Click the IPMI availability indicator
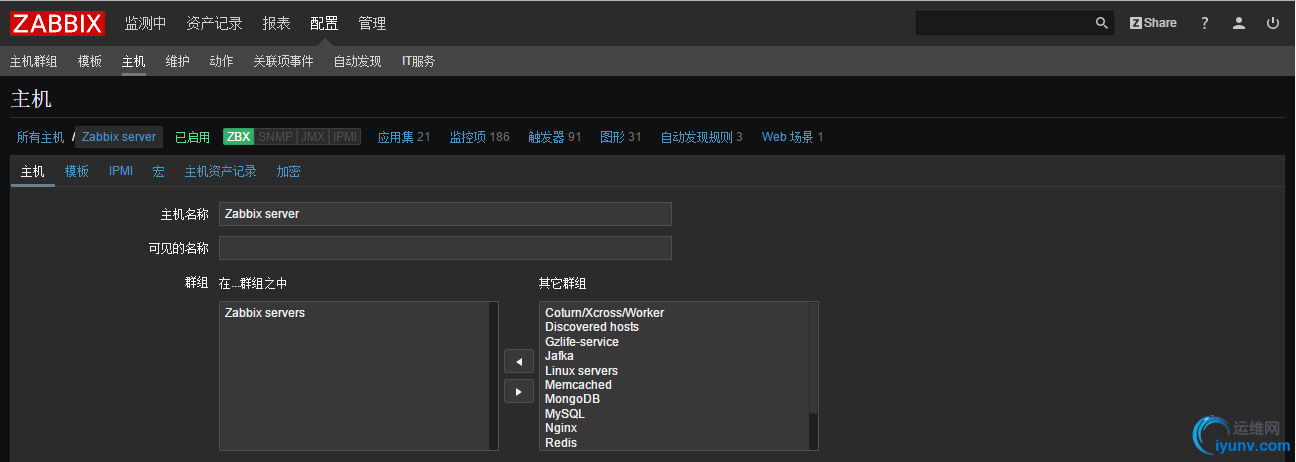Image resolution: width=1296 pixels, height=462 pixels. pyautogui.click(x=345, y=137)
